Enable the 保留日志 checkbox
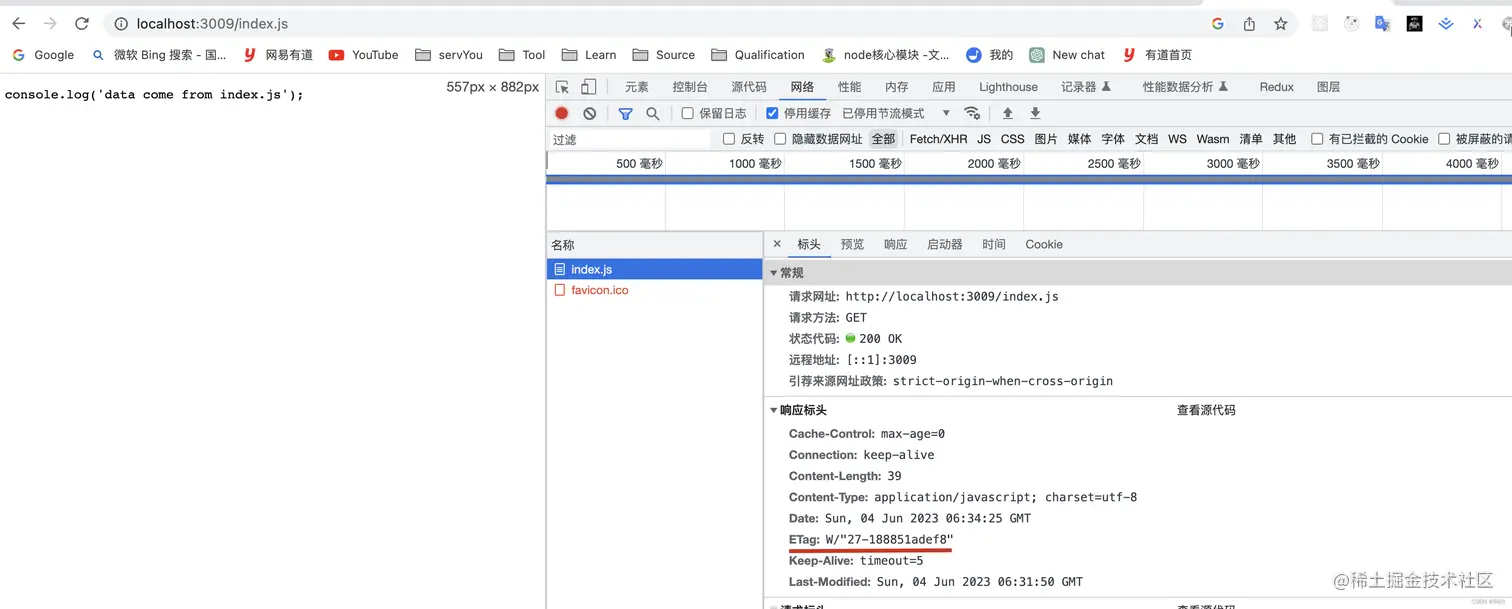Image resolution: width=1512 pixels, height=609 pixels. (x=687, y=113)
